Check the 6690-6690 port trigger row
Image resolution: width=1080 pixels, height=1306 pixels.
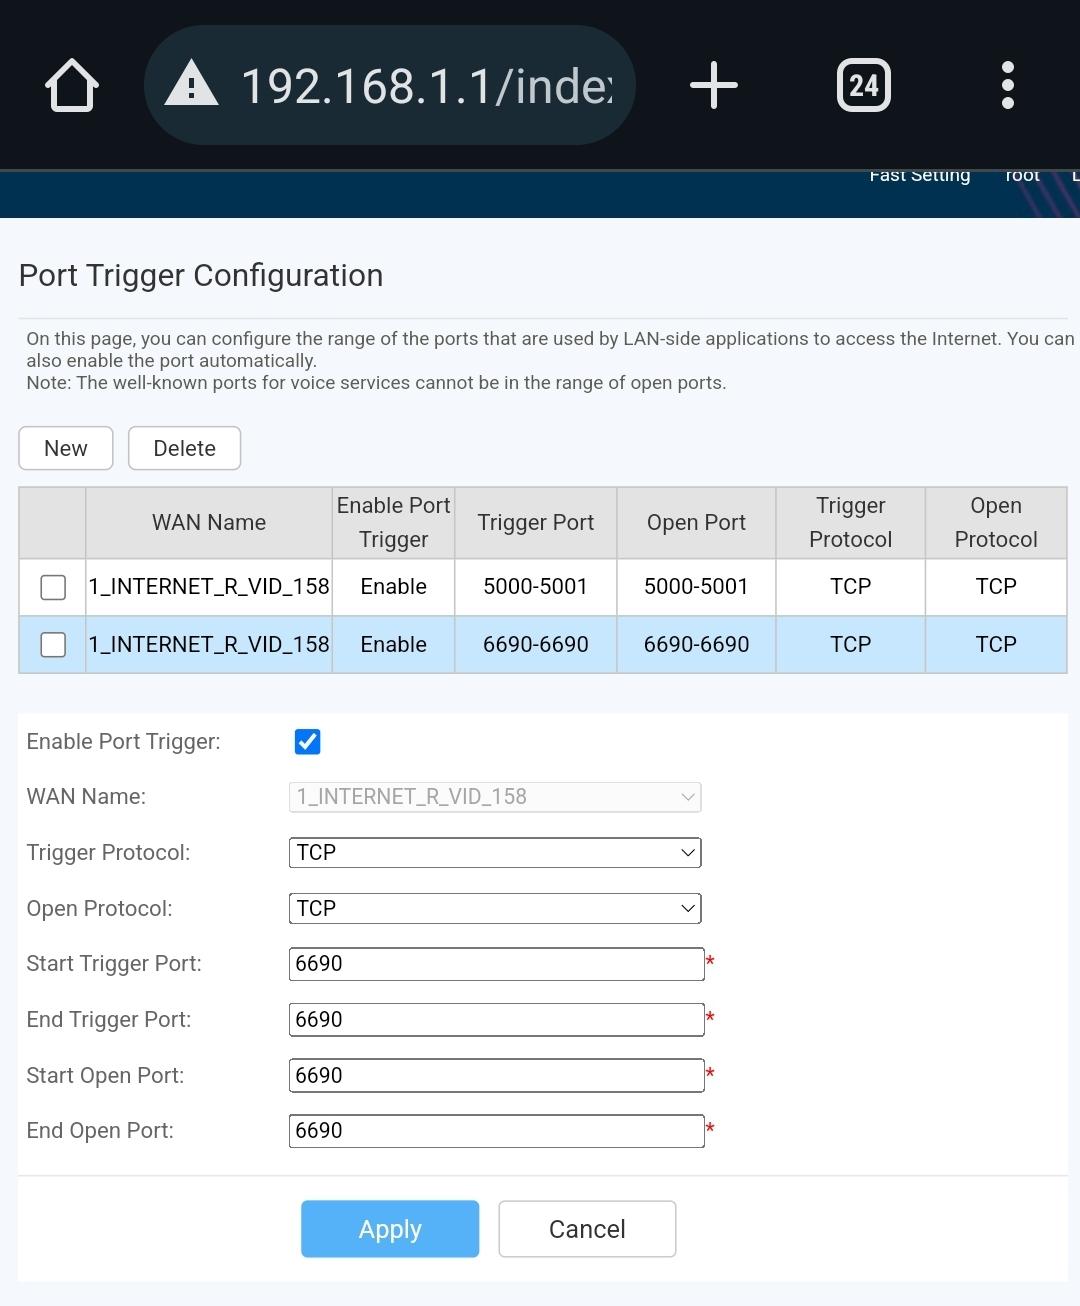53,645
